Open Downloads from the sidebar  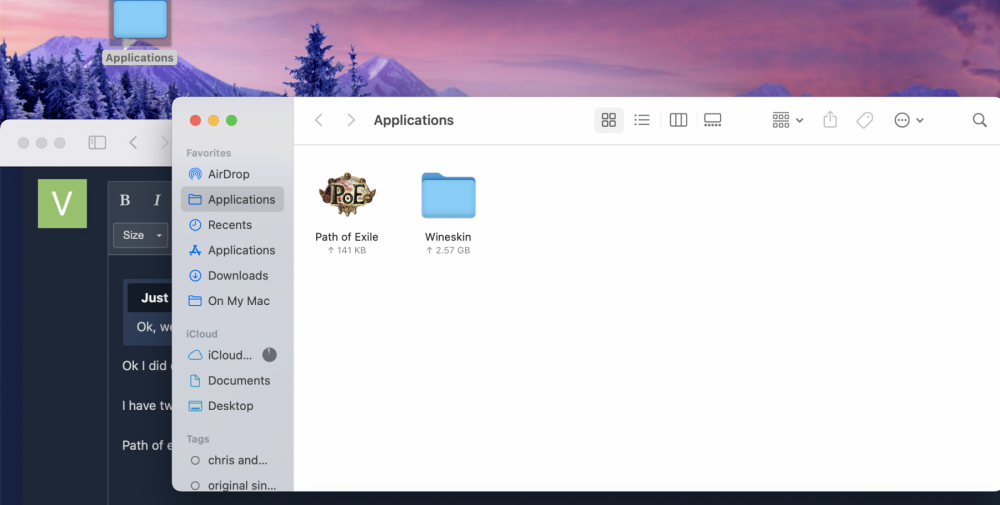pyautogui.click(x=237, y=275)
